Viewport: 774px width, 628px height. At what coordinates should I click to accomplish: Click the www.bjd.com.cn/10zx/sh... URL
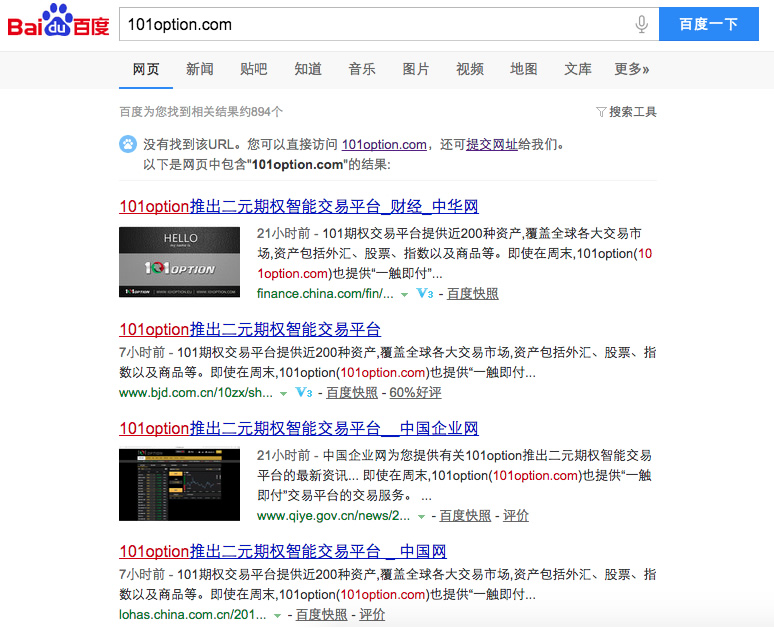pos(196,393)
